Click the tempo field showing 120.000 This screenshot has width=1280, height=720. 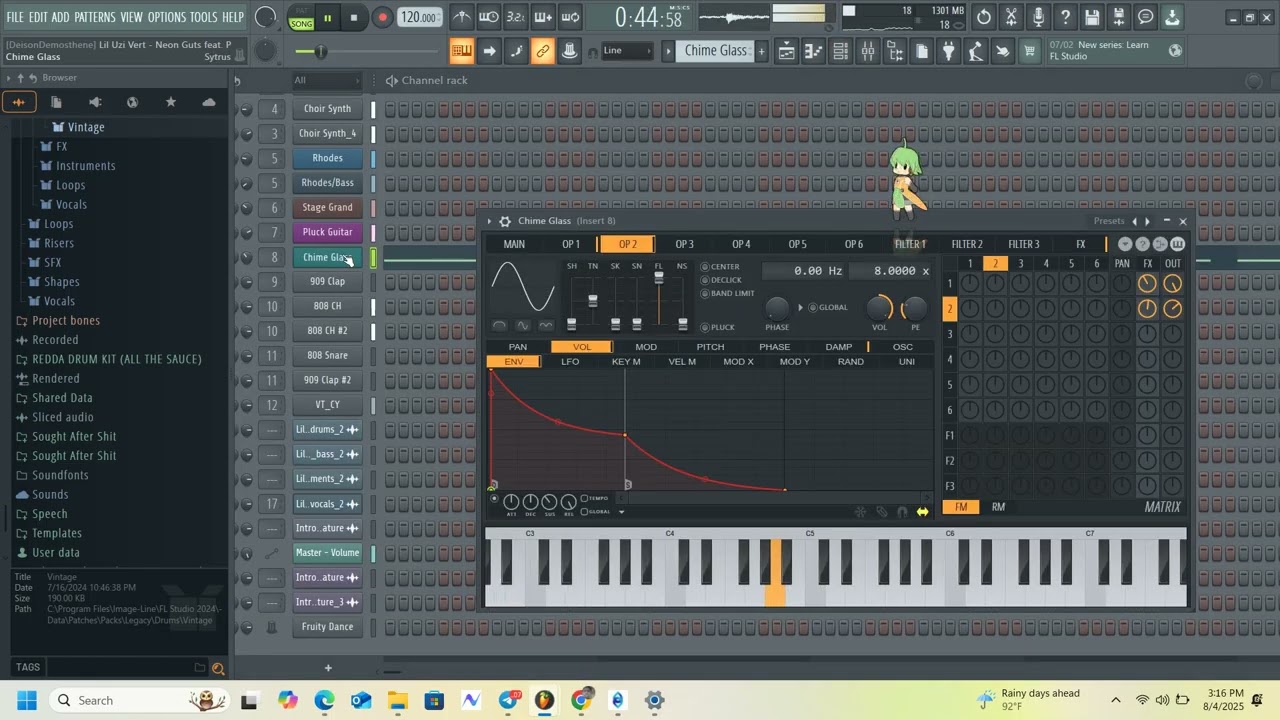click(x=419, y=17)
